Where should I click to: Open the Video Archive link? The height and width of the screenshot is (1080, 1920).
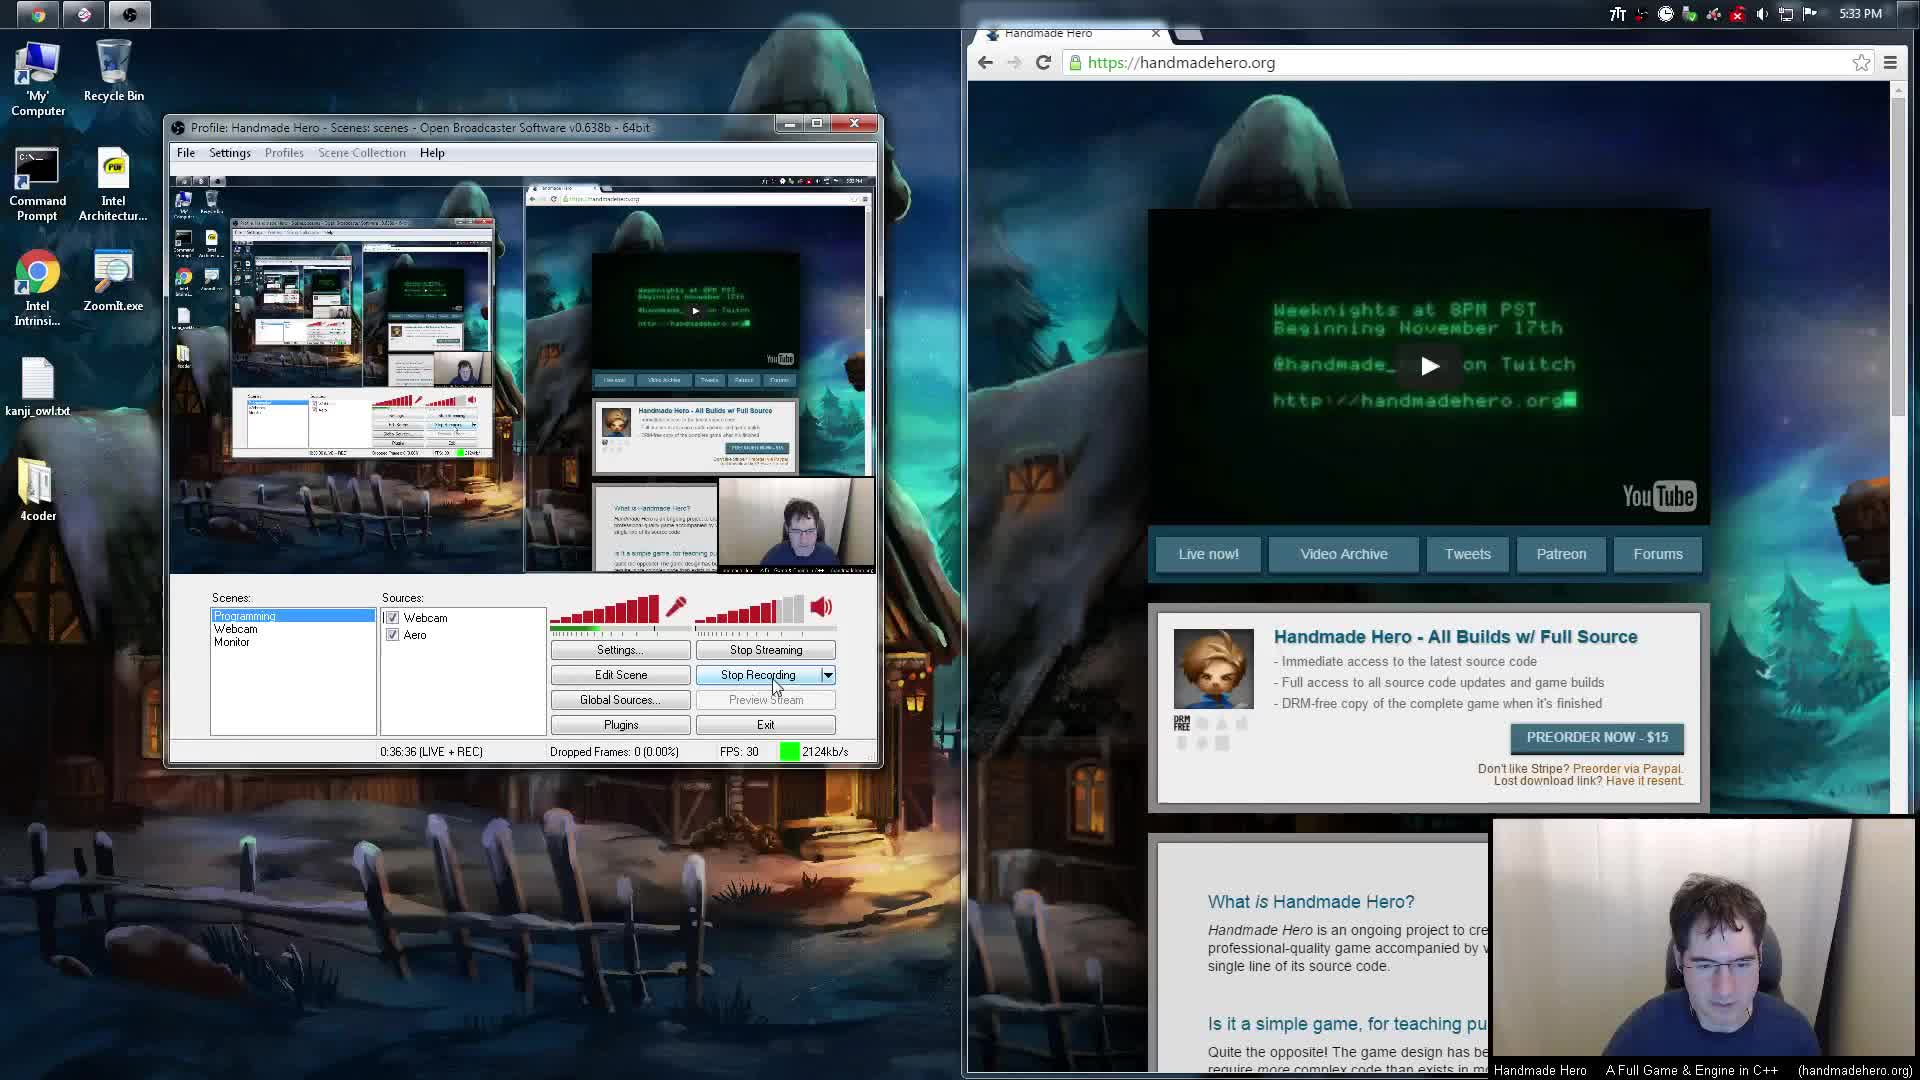coord(1343,554)
